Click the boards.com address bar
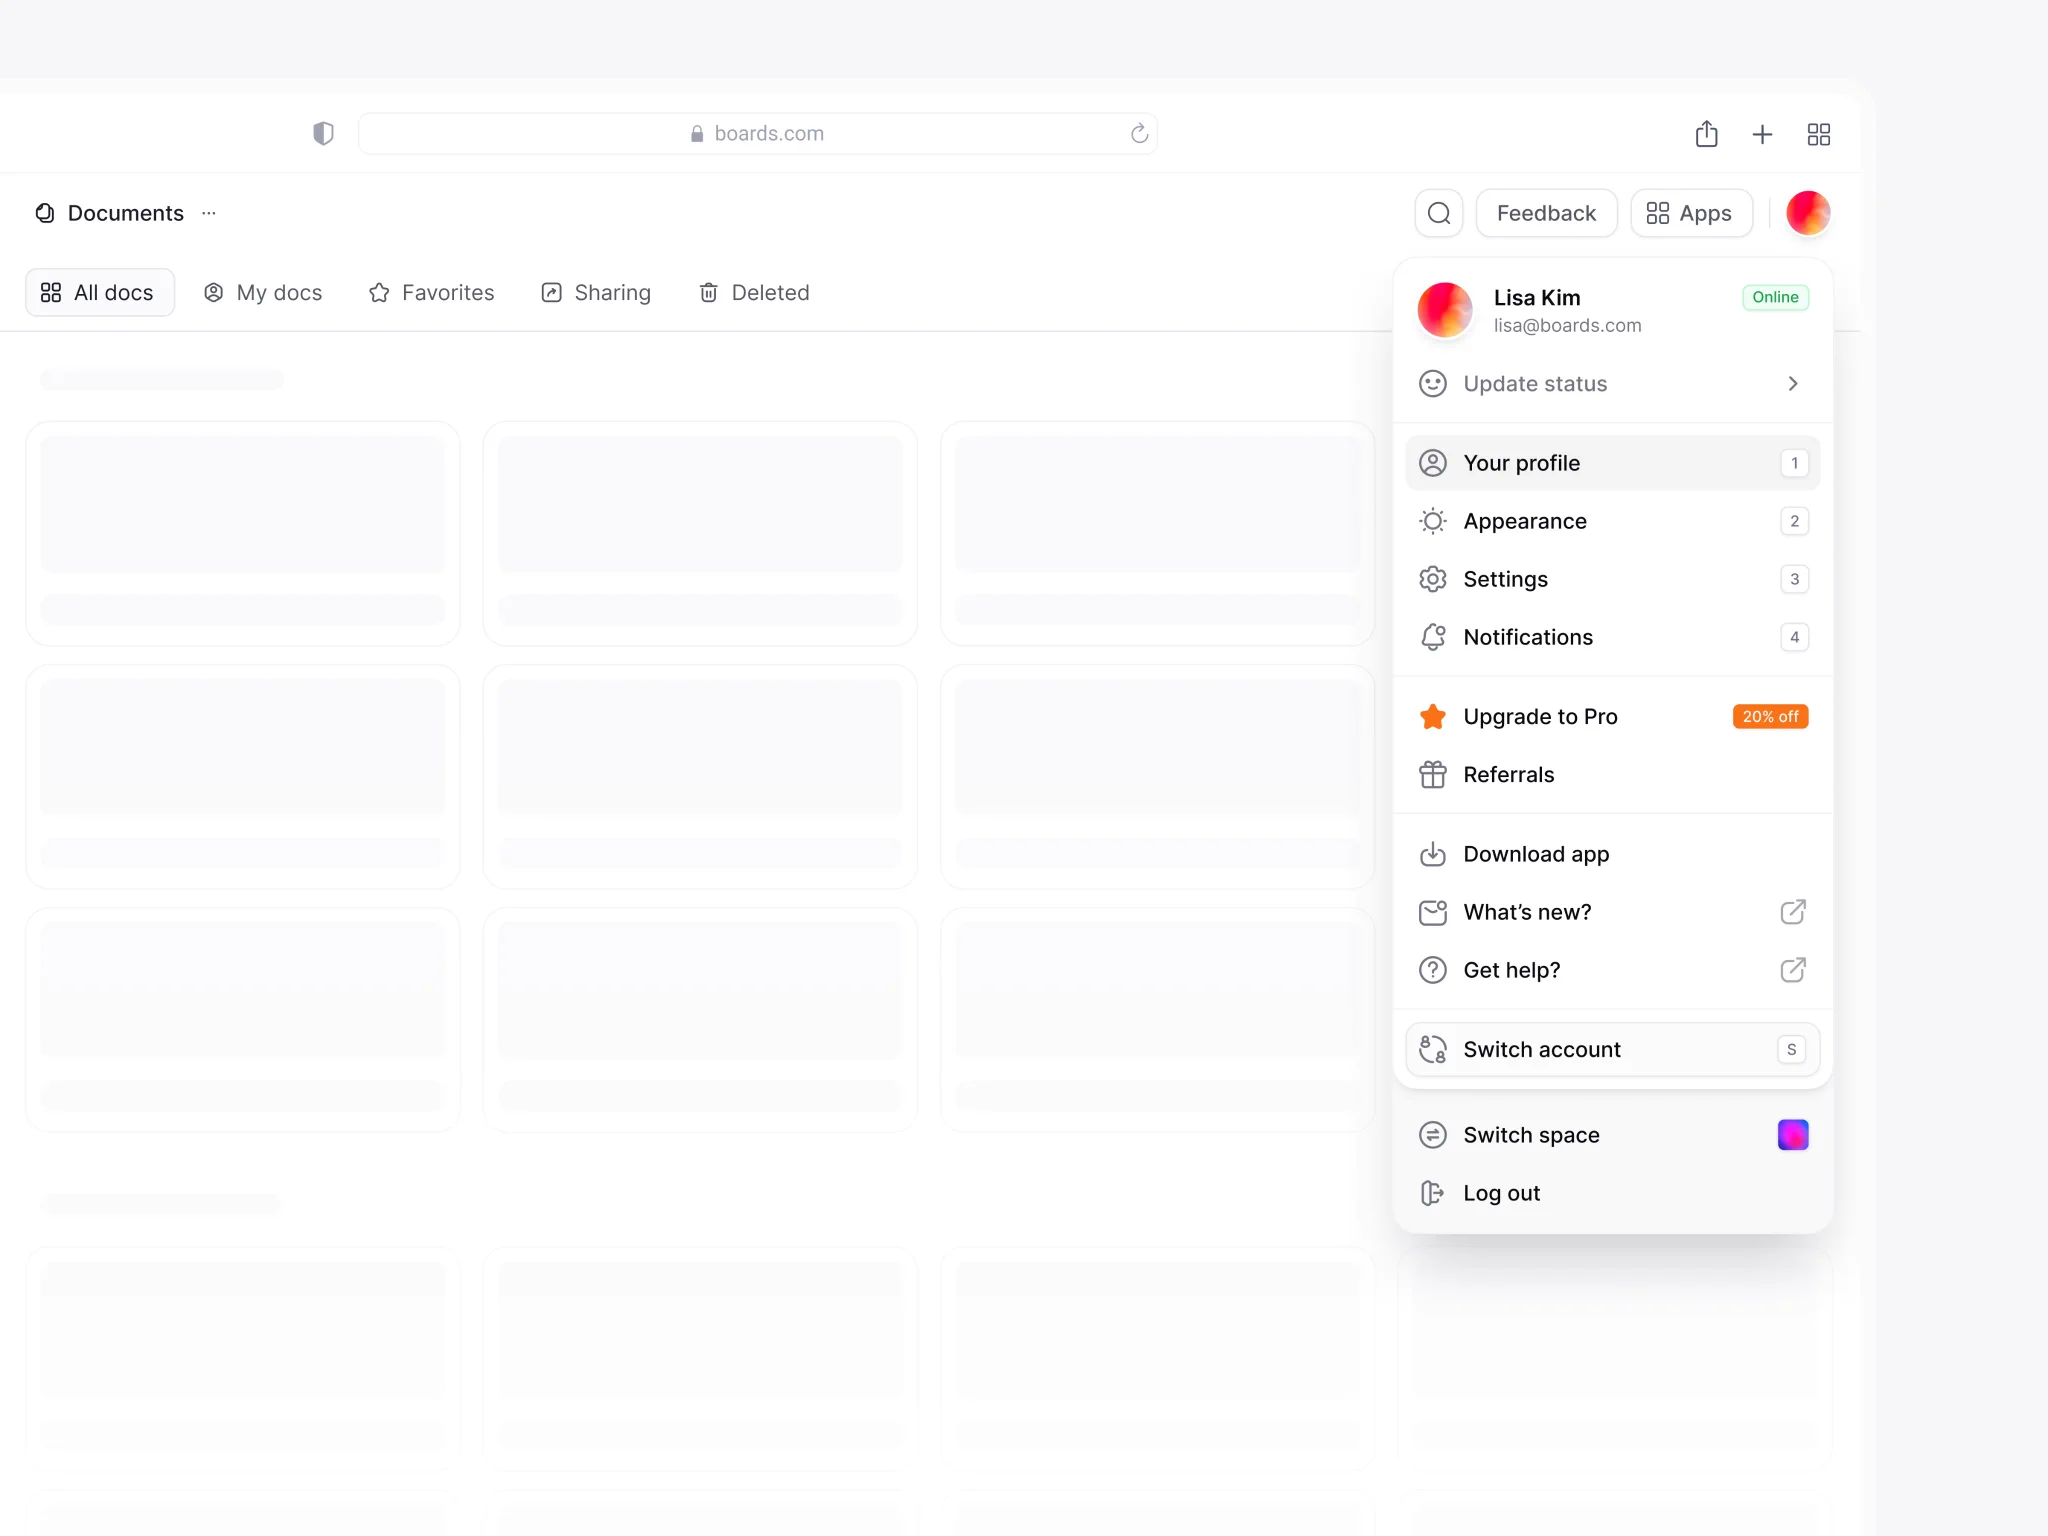The width and height of the screenshot is (2048, 1536). 757,133
